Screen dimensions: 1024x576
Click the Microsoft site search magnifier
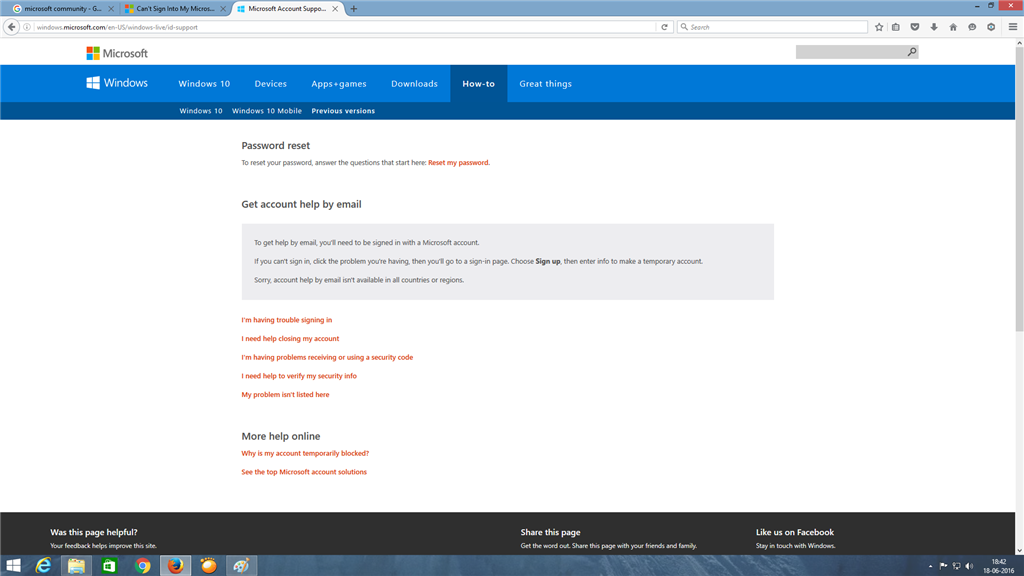pos(912,52)
